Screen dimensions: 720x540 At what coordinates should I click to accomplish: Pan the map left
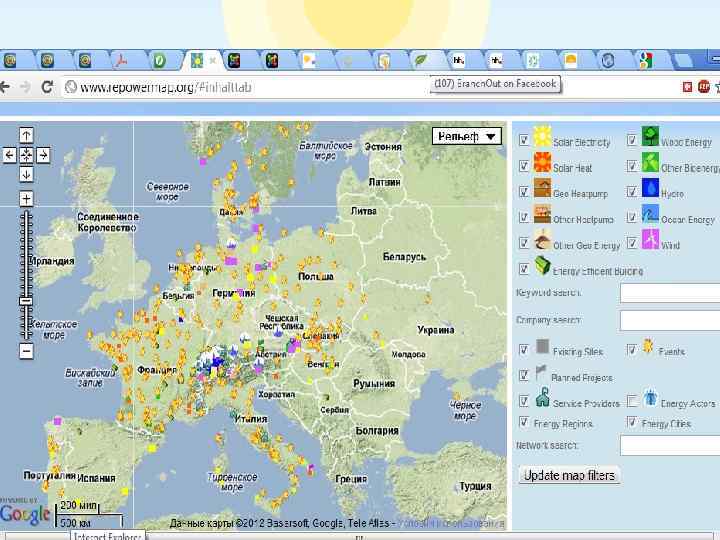9,155
